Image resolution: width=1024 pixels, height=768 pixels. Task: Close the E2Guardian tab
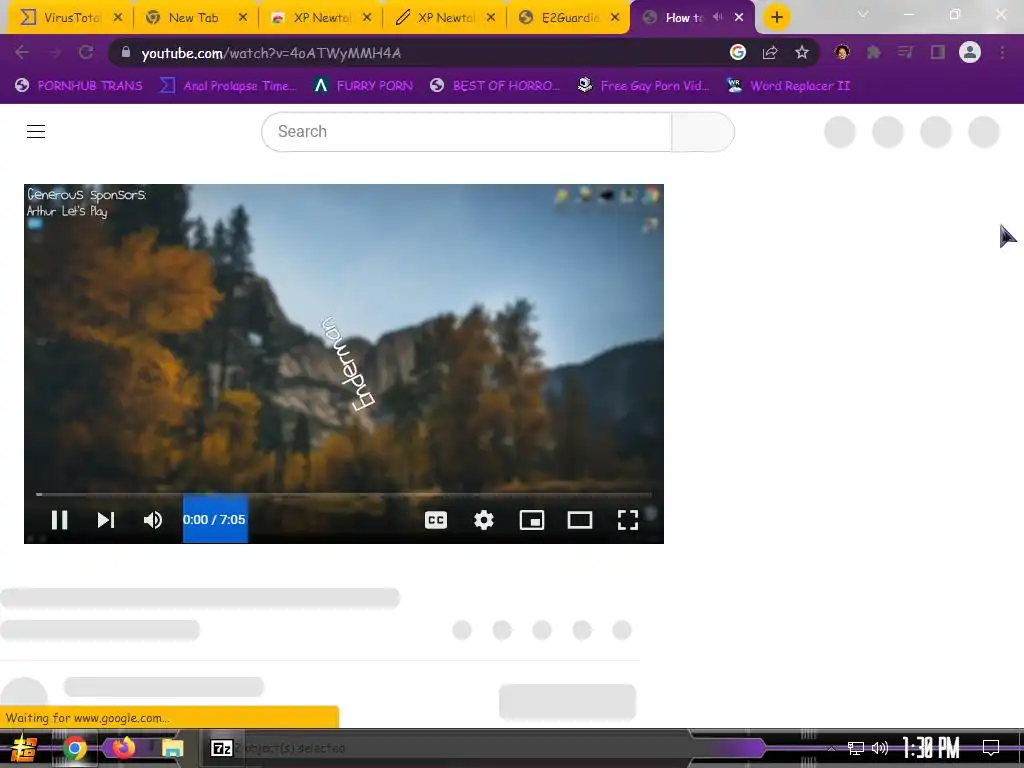pos(615,18)
